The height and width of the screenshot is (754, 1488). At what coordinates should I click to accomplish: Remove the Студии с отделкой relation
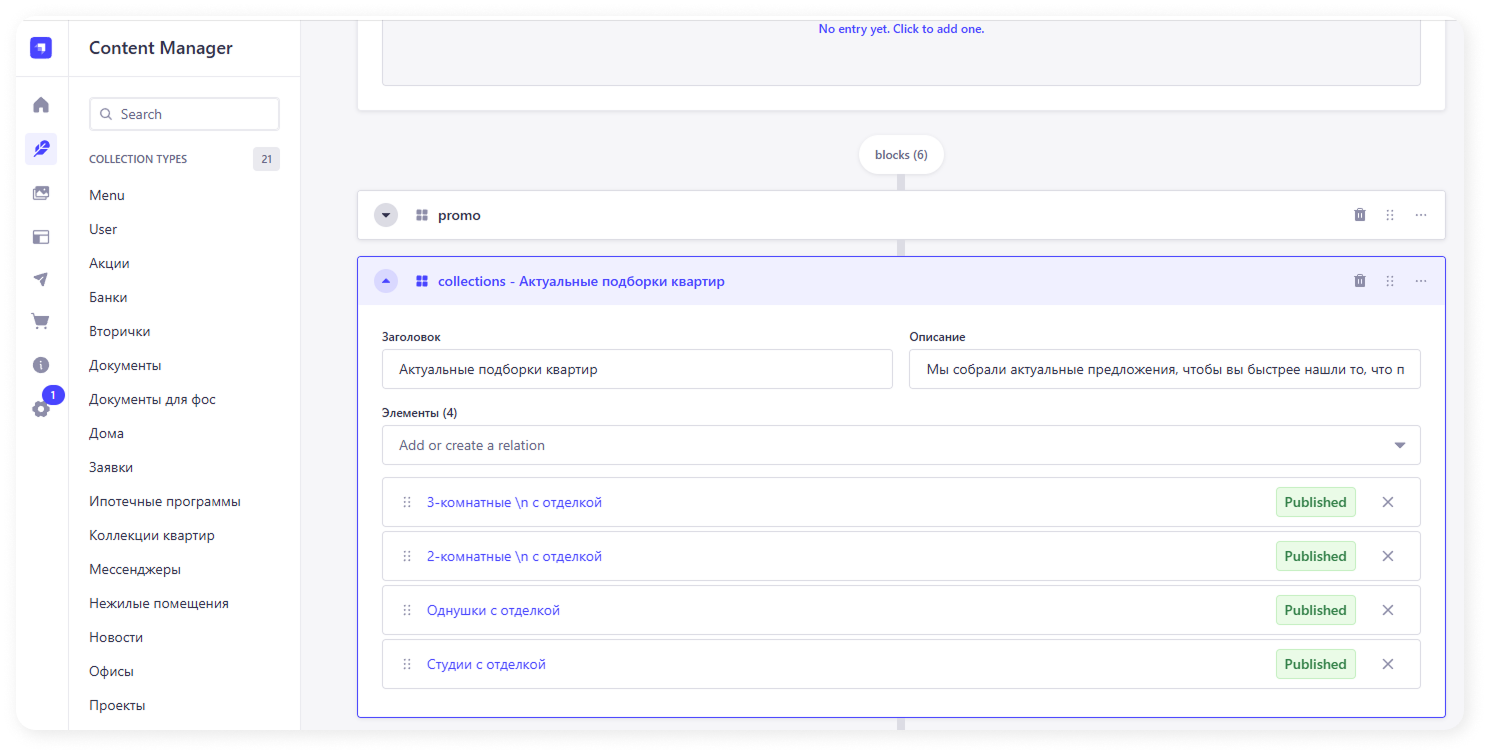point(1387,664)
